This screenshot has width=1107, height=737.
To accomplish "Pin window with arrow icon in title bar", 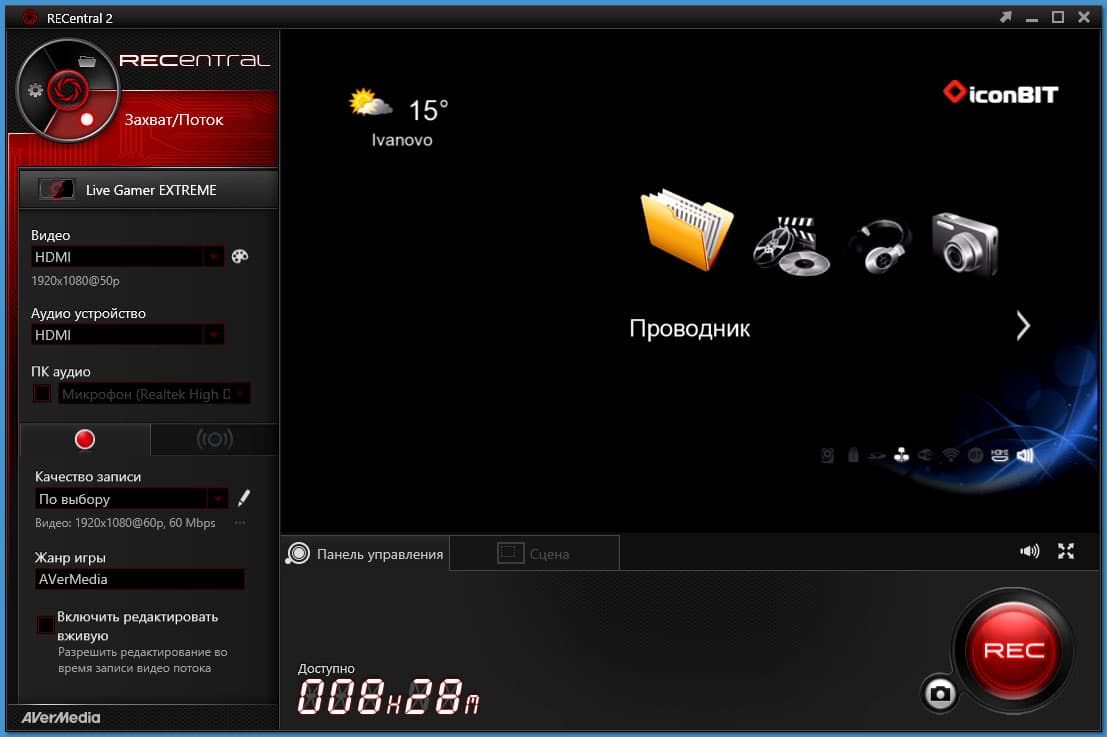I will tap(1006, 17).
